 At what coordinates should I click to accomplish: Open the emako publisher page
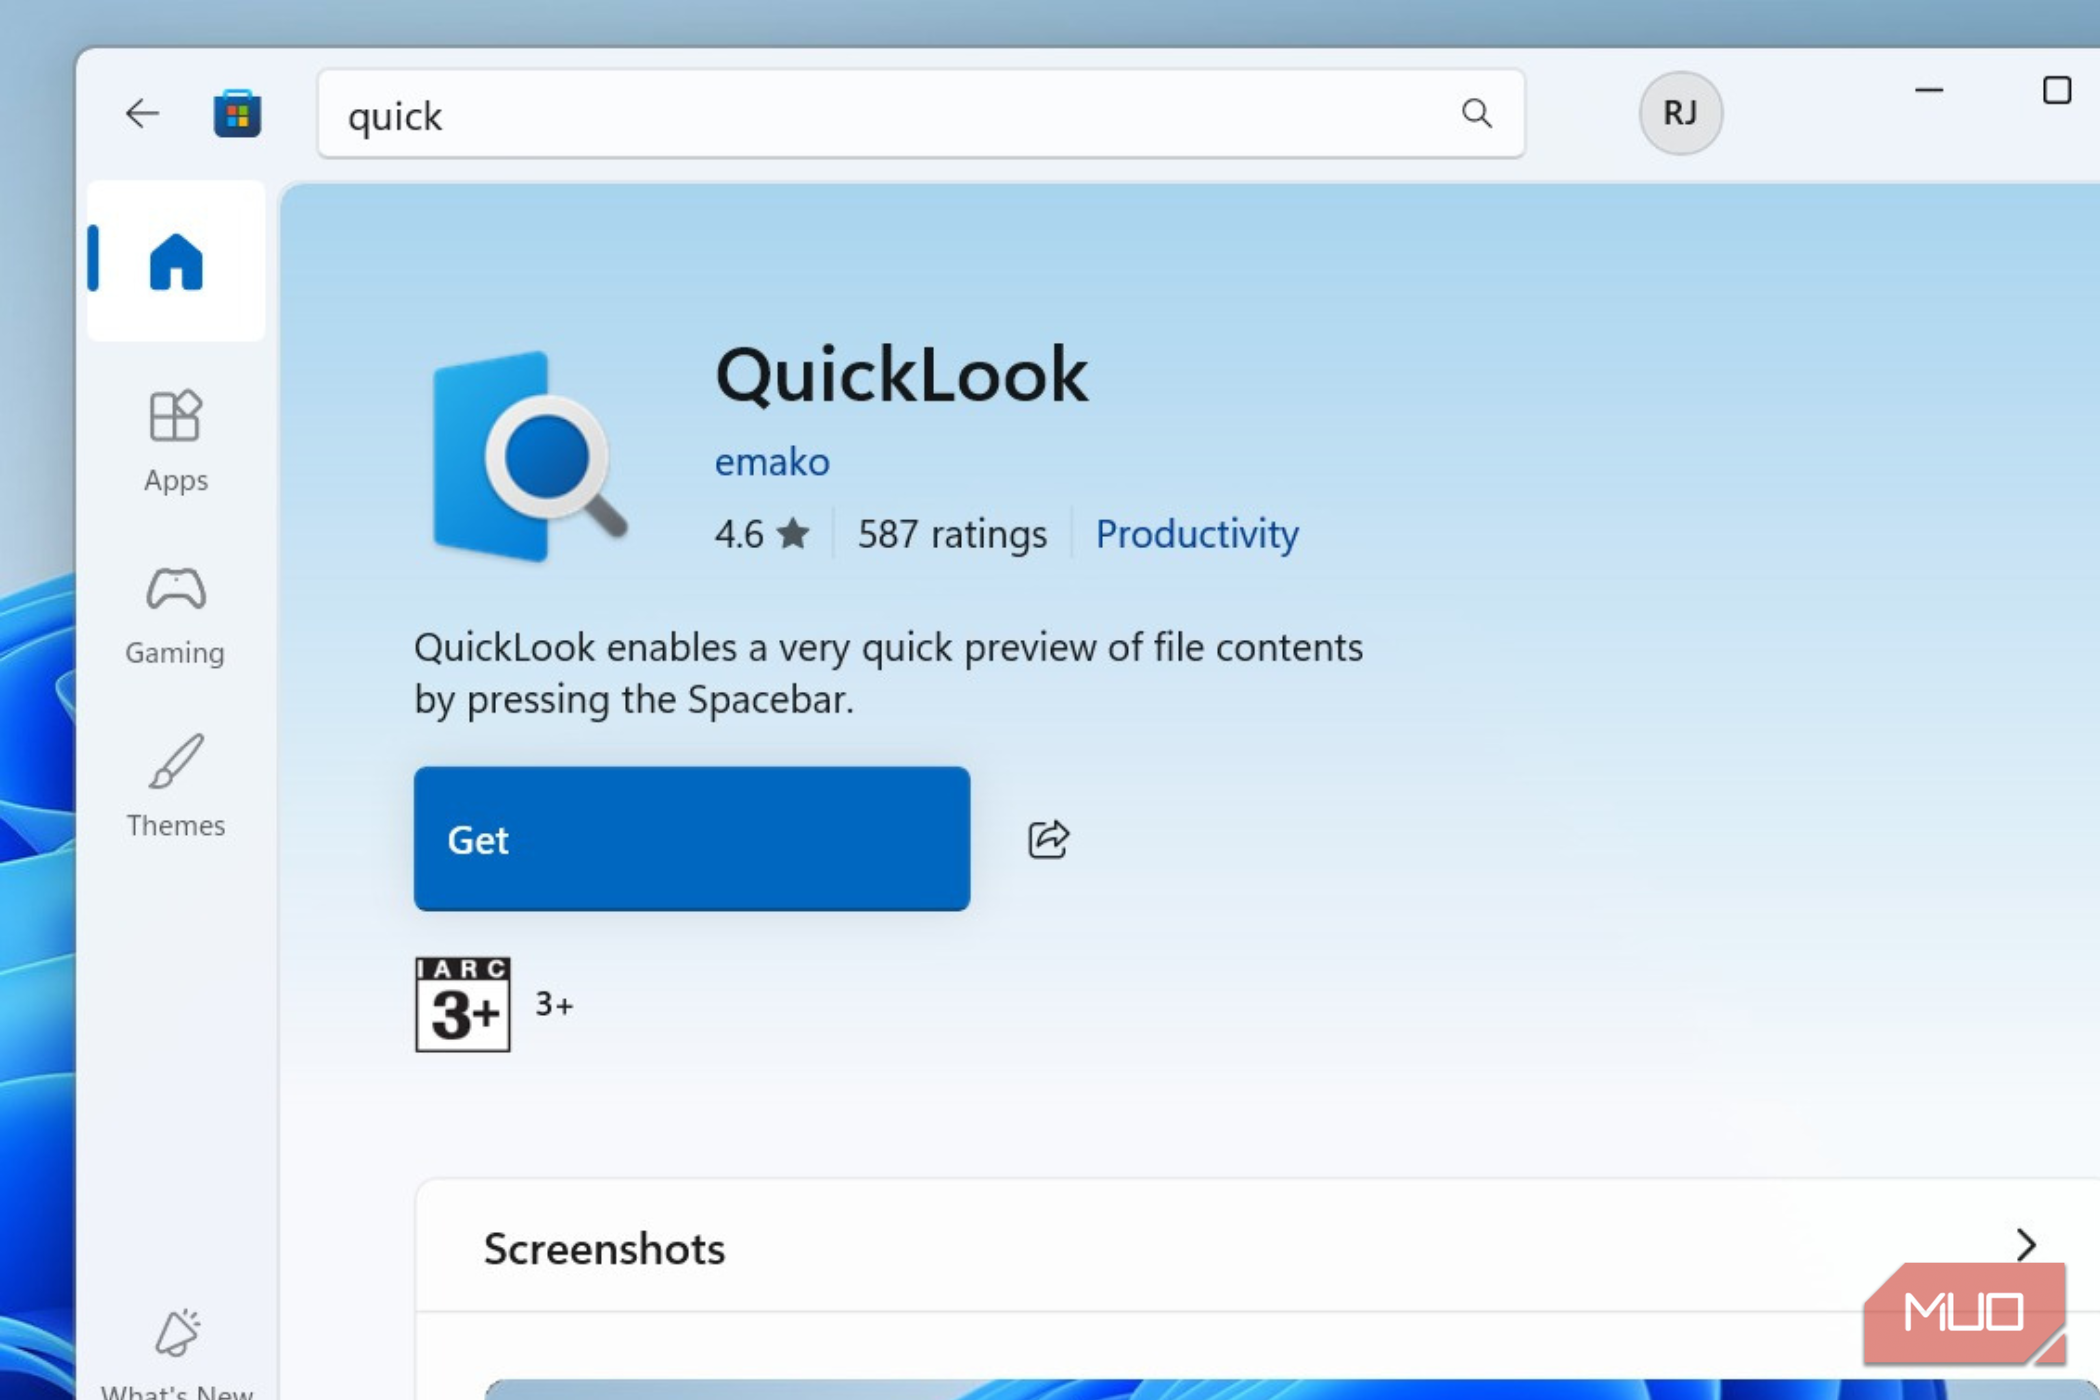(771, 461)
